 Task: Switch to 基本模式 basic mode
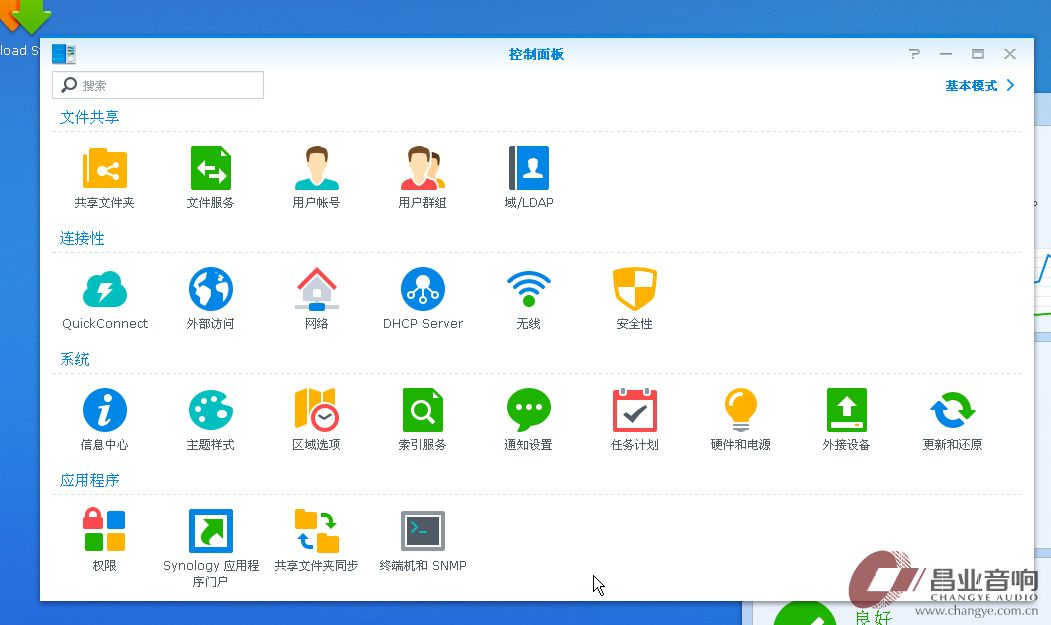[x=971, y=86]
